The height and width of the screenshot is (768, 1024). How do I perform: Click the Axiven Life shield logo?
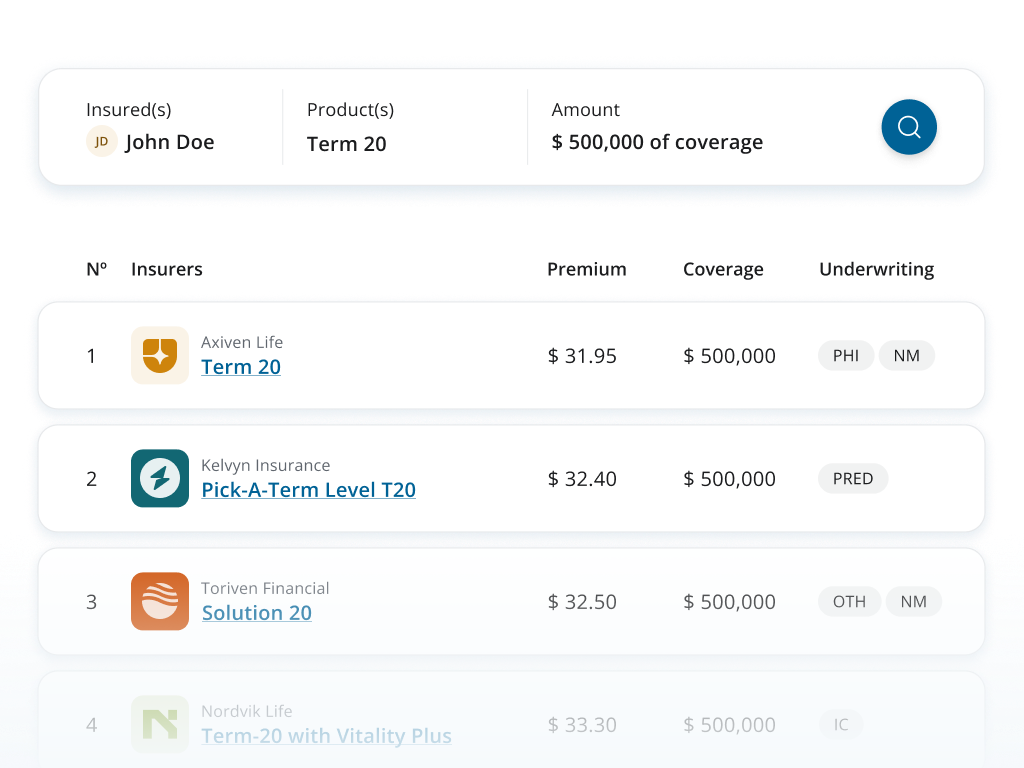(x=160, y=356)
